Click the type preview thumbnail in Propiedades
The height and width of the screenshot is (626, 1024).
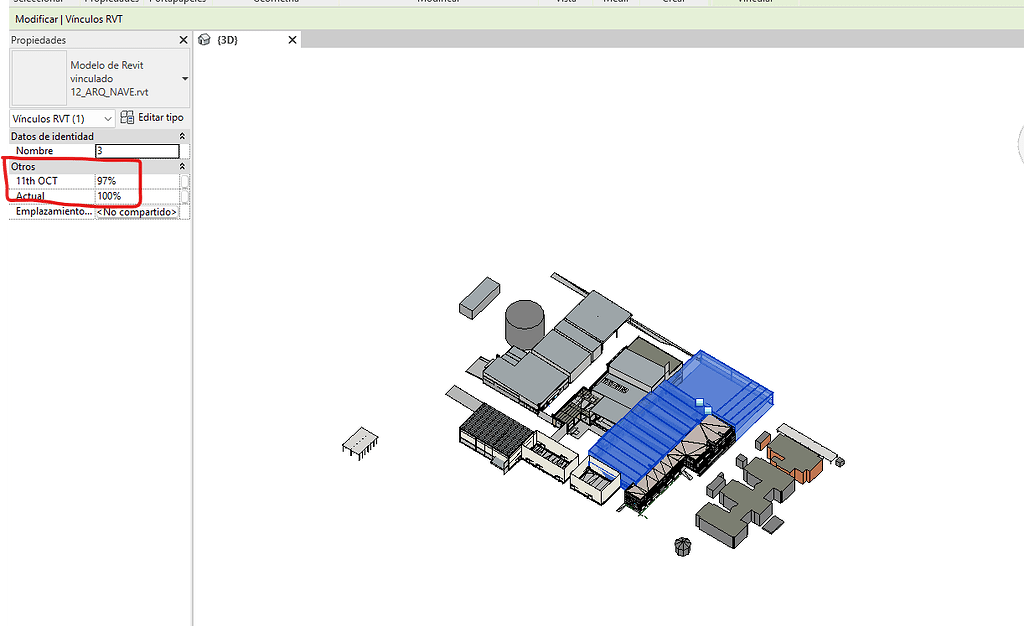point(39,78)
